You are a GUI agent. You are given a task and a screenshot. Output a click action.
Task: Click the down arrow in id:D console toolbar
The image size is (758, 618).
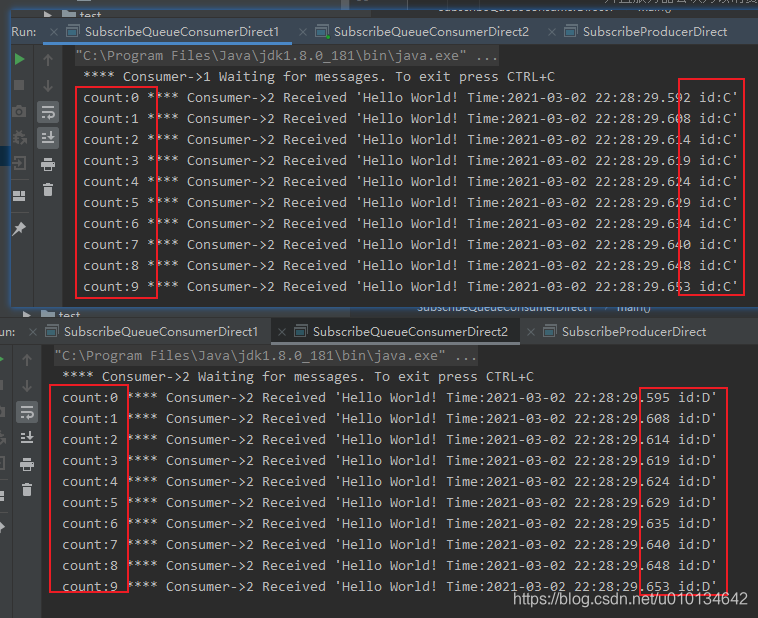pyautogui.click(x=27, y=385)
